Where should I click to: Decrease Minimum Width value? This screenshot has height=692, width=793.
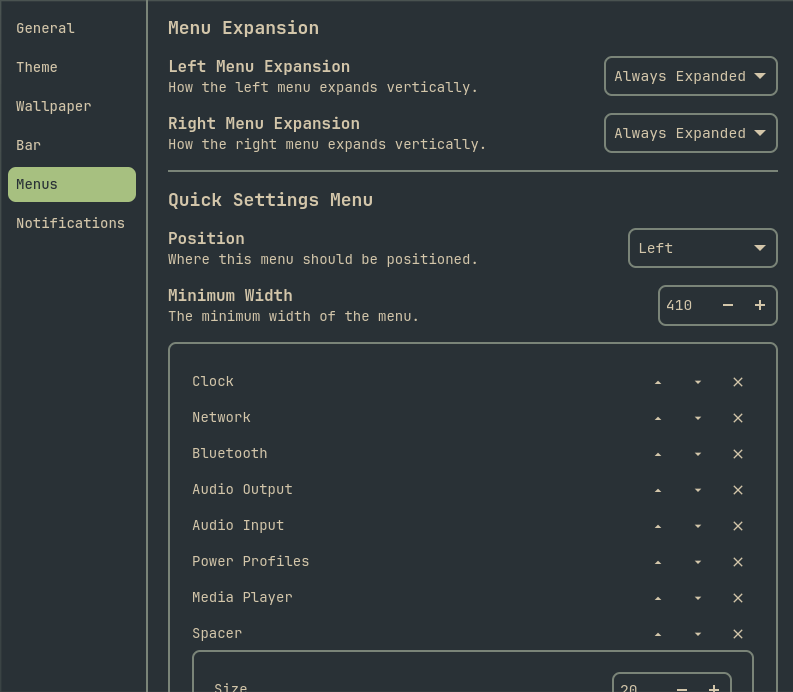(x=728, y=306)
